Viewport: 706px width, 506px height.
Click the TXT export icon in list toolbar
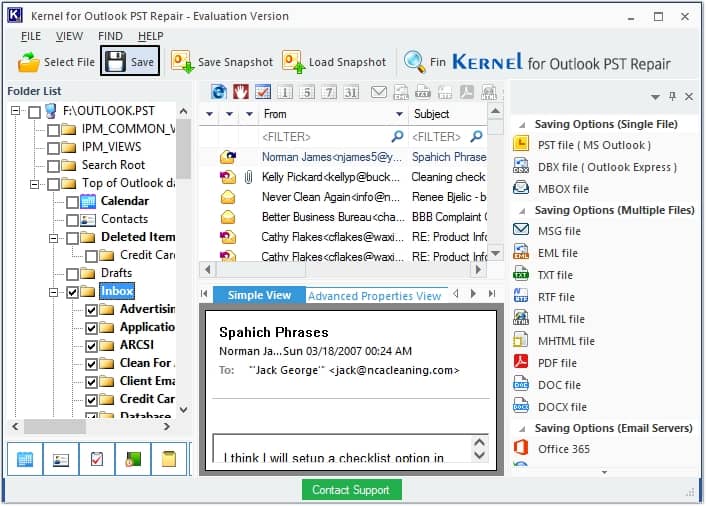coord(422,92)
